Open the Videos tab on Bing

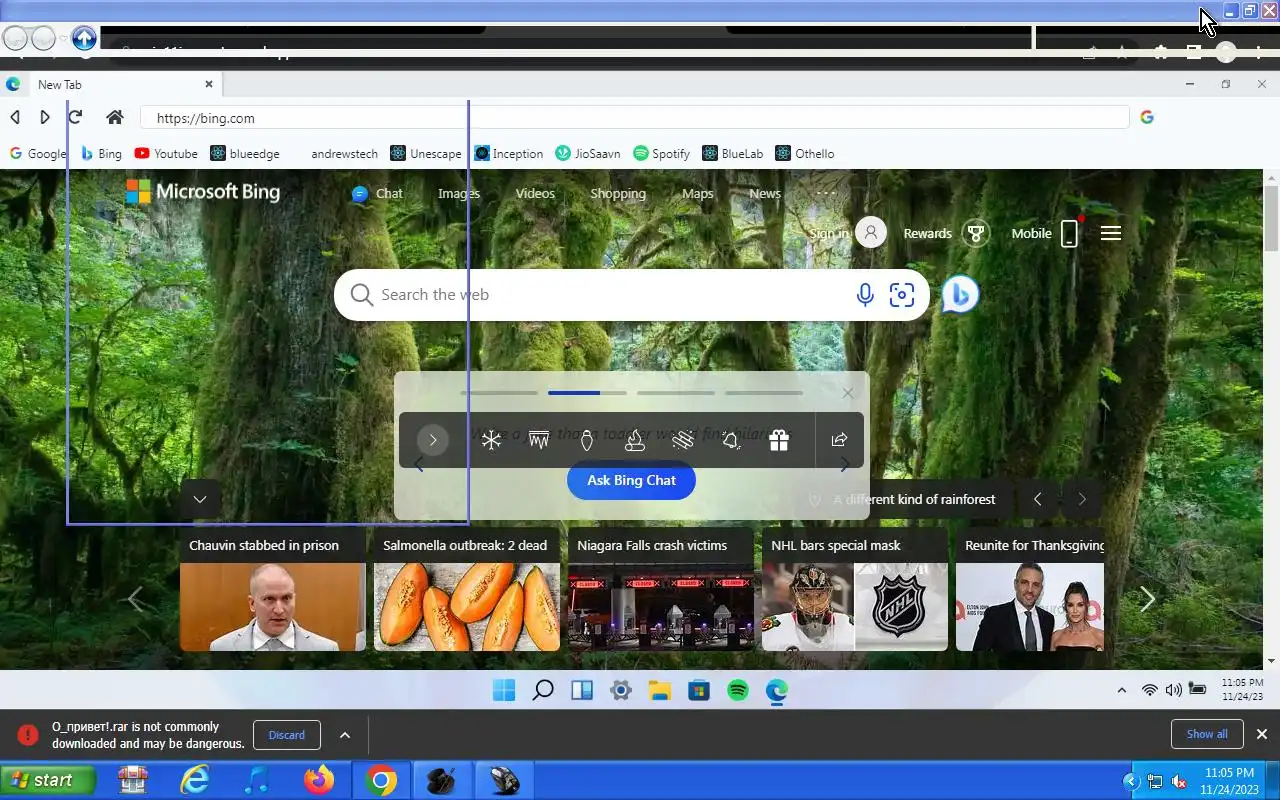(535, 194)
